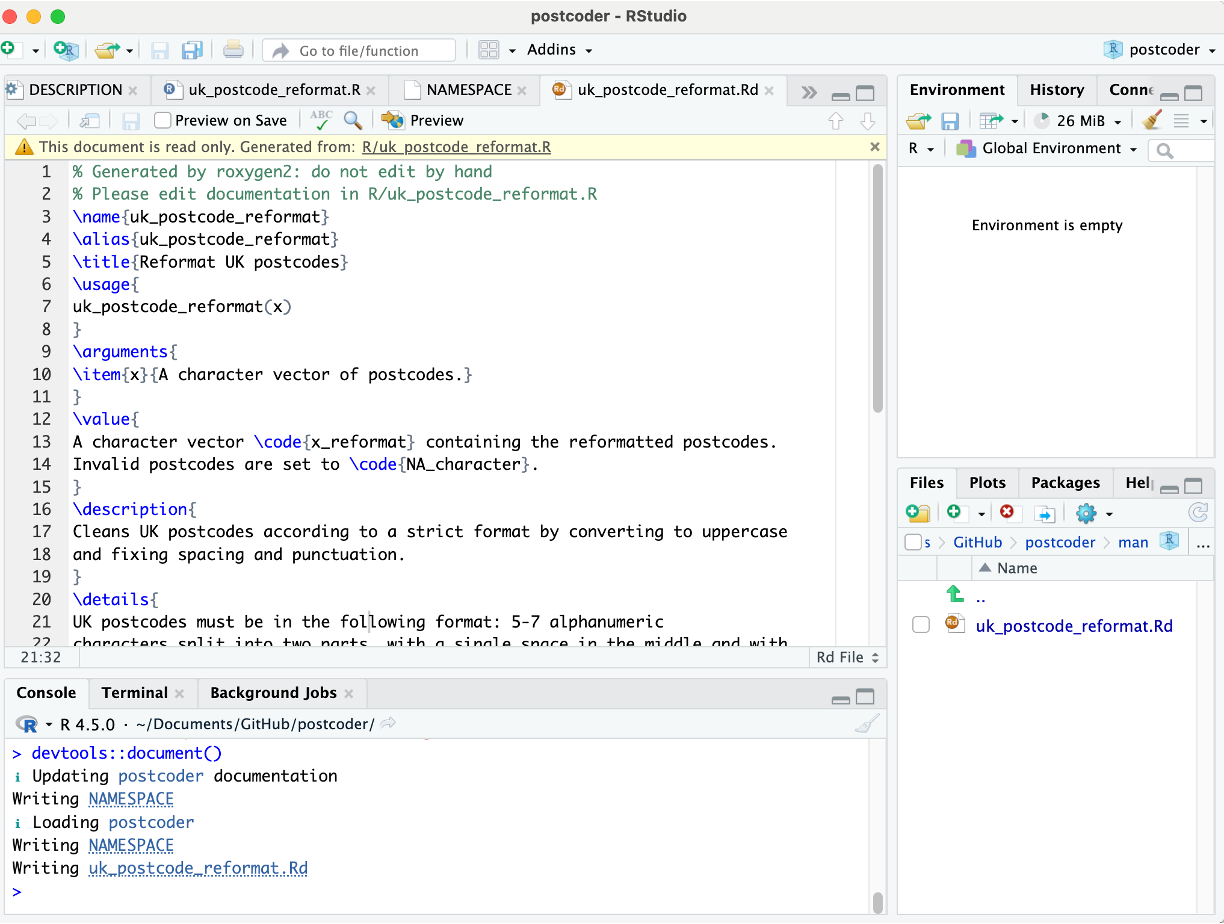Open source link R/uk_postcode_reformat.R
Image resolution: width=1224 pixels, height=924 pixels.
tap(457, 147)
